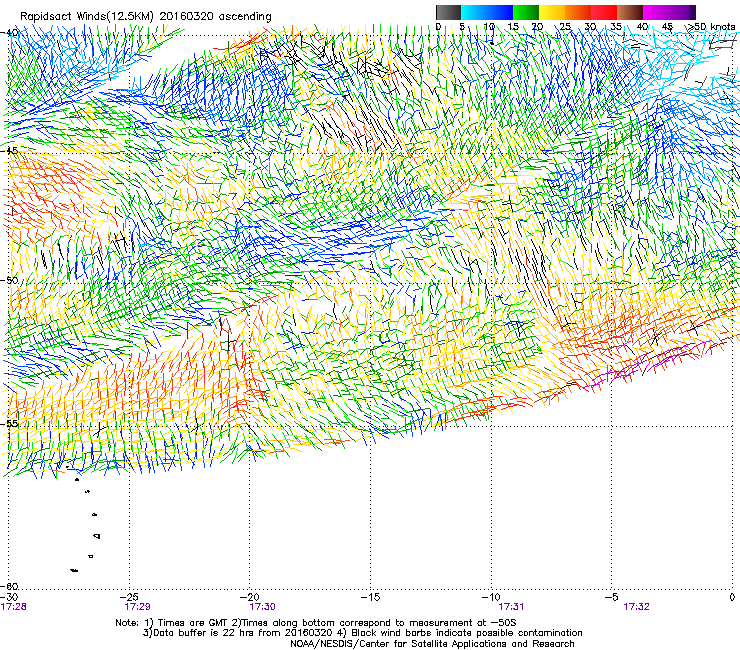Click the purple '17:32' time label

(636, 607)
